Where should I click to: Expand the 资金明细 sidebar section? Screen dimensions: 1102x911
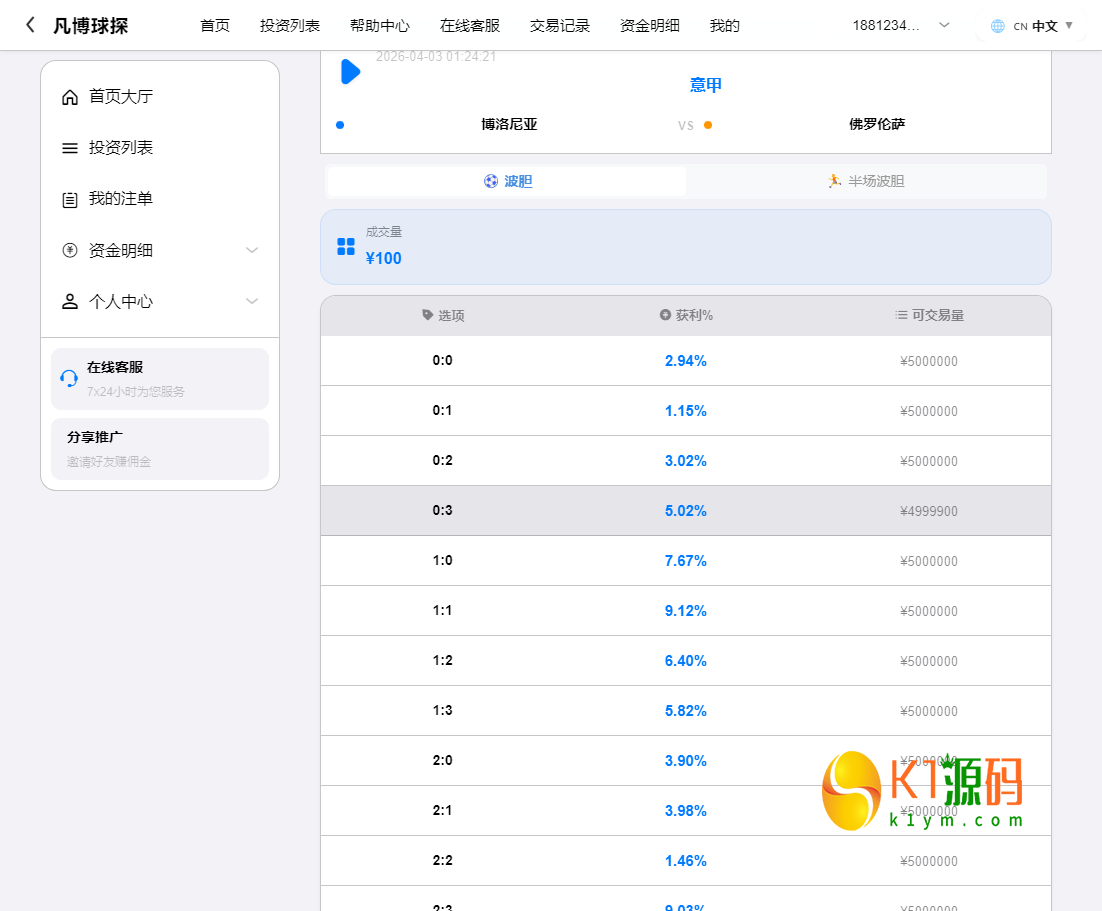coord(251,249)
